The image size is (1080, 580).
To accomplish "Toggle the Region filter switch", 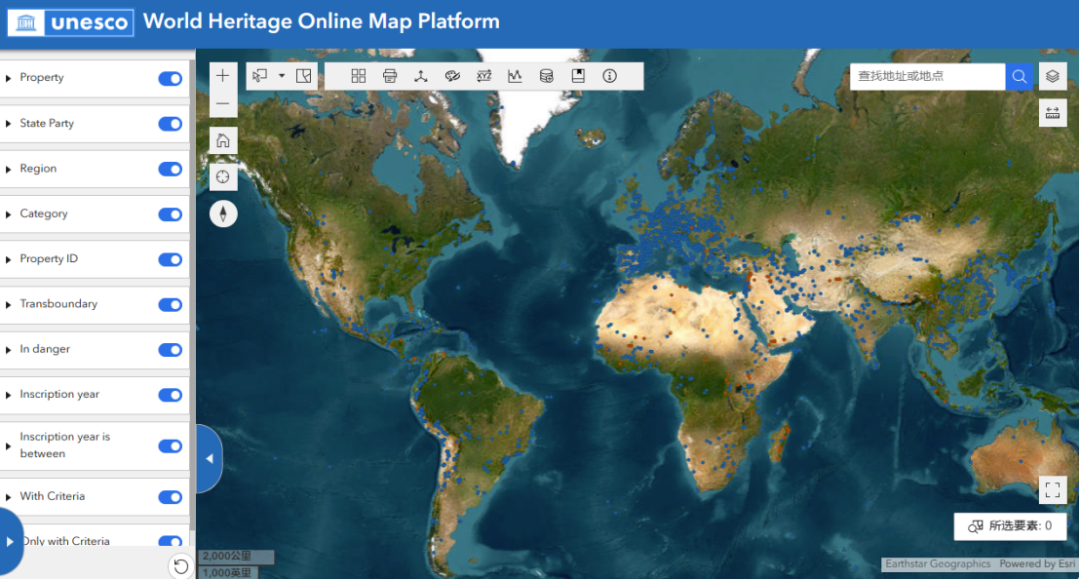I will click(170, 169).
